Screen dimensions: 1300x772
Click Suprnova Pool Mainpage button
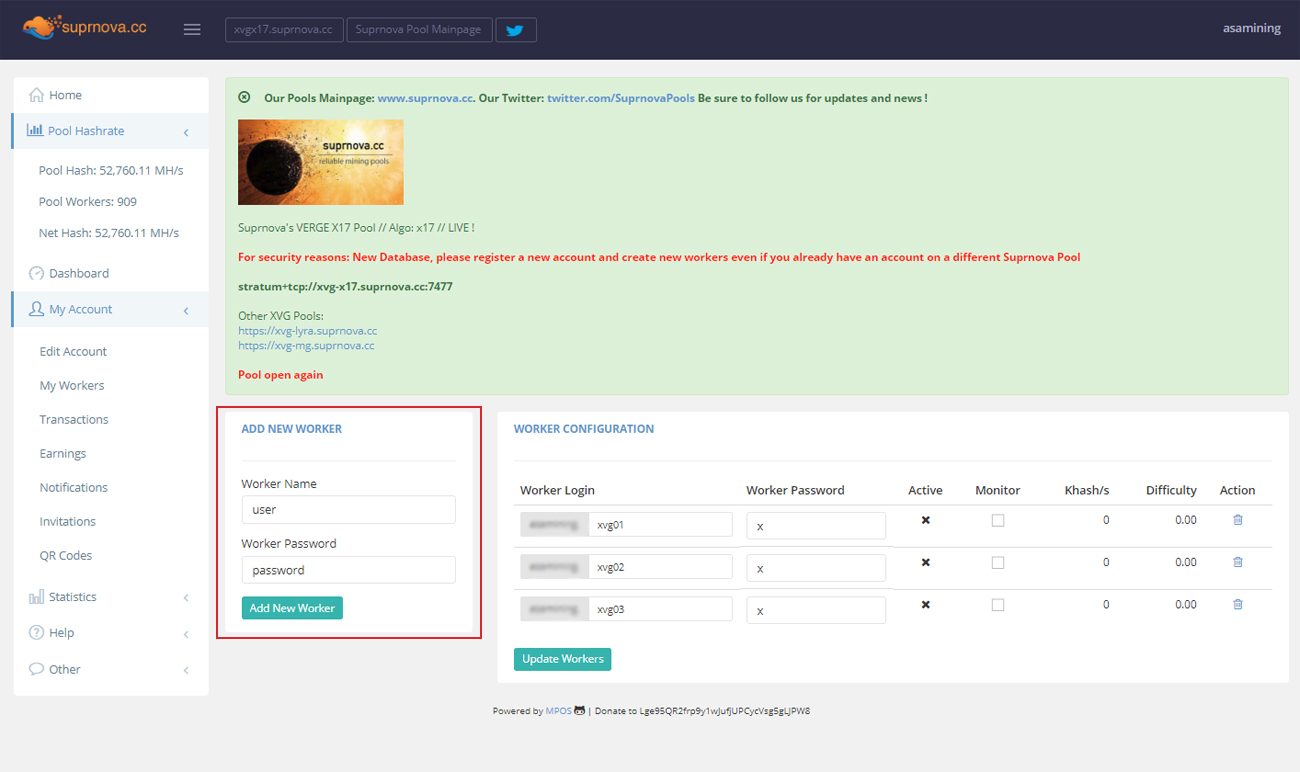(418, 30)
